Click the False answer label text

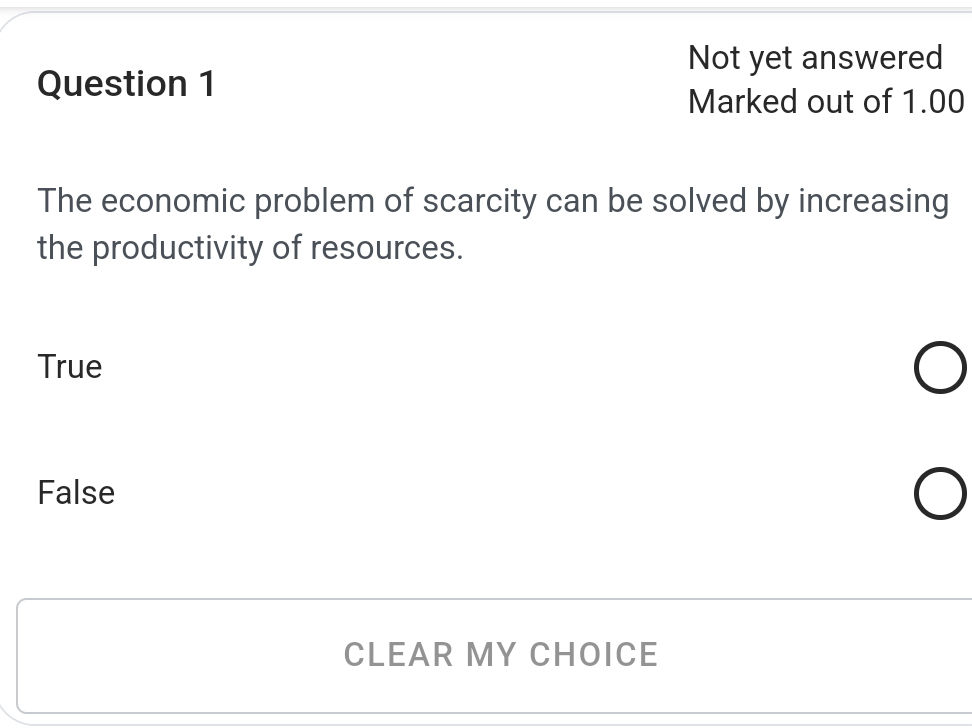[x=75, y=493]
